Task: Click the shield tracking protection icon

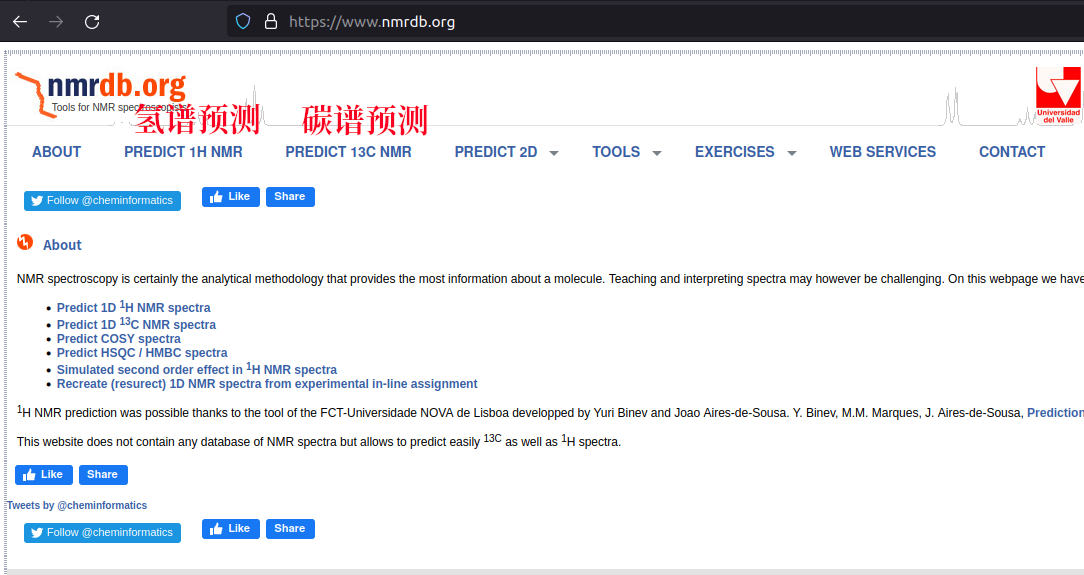Action: (x=242, y=21)
